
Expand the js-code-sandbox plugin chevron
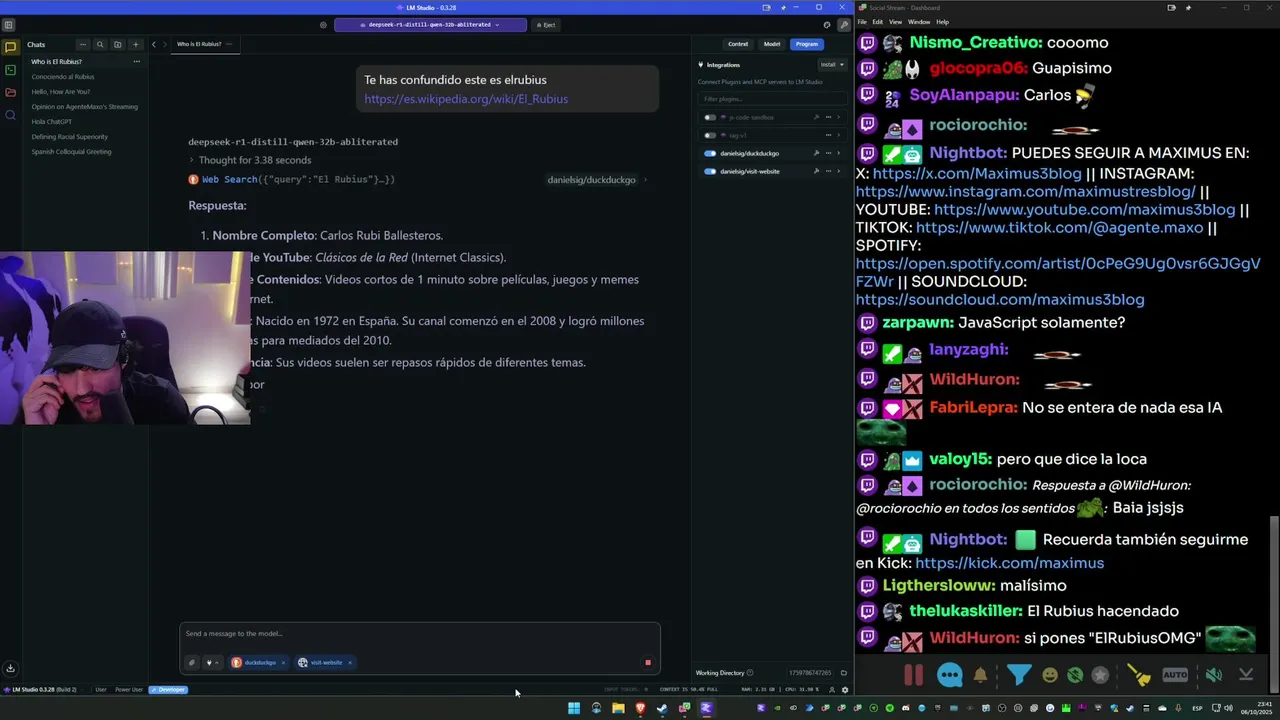click(x=838, y=117)
